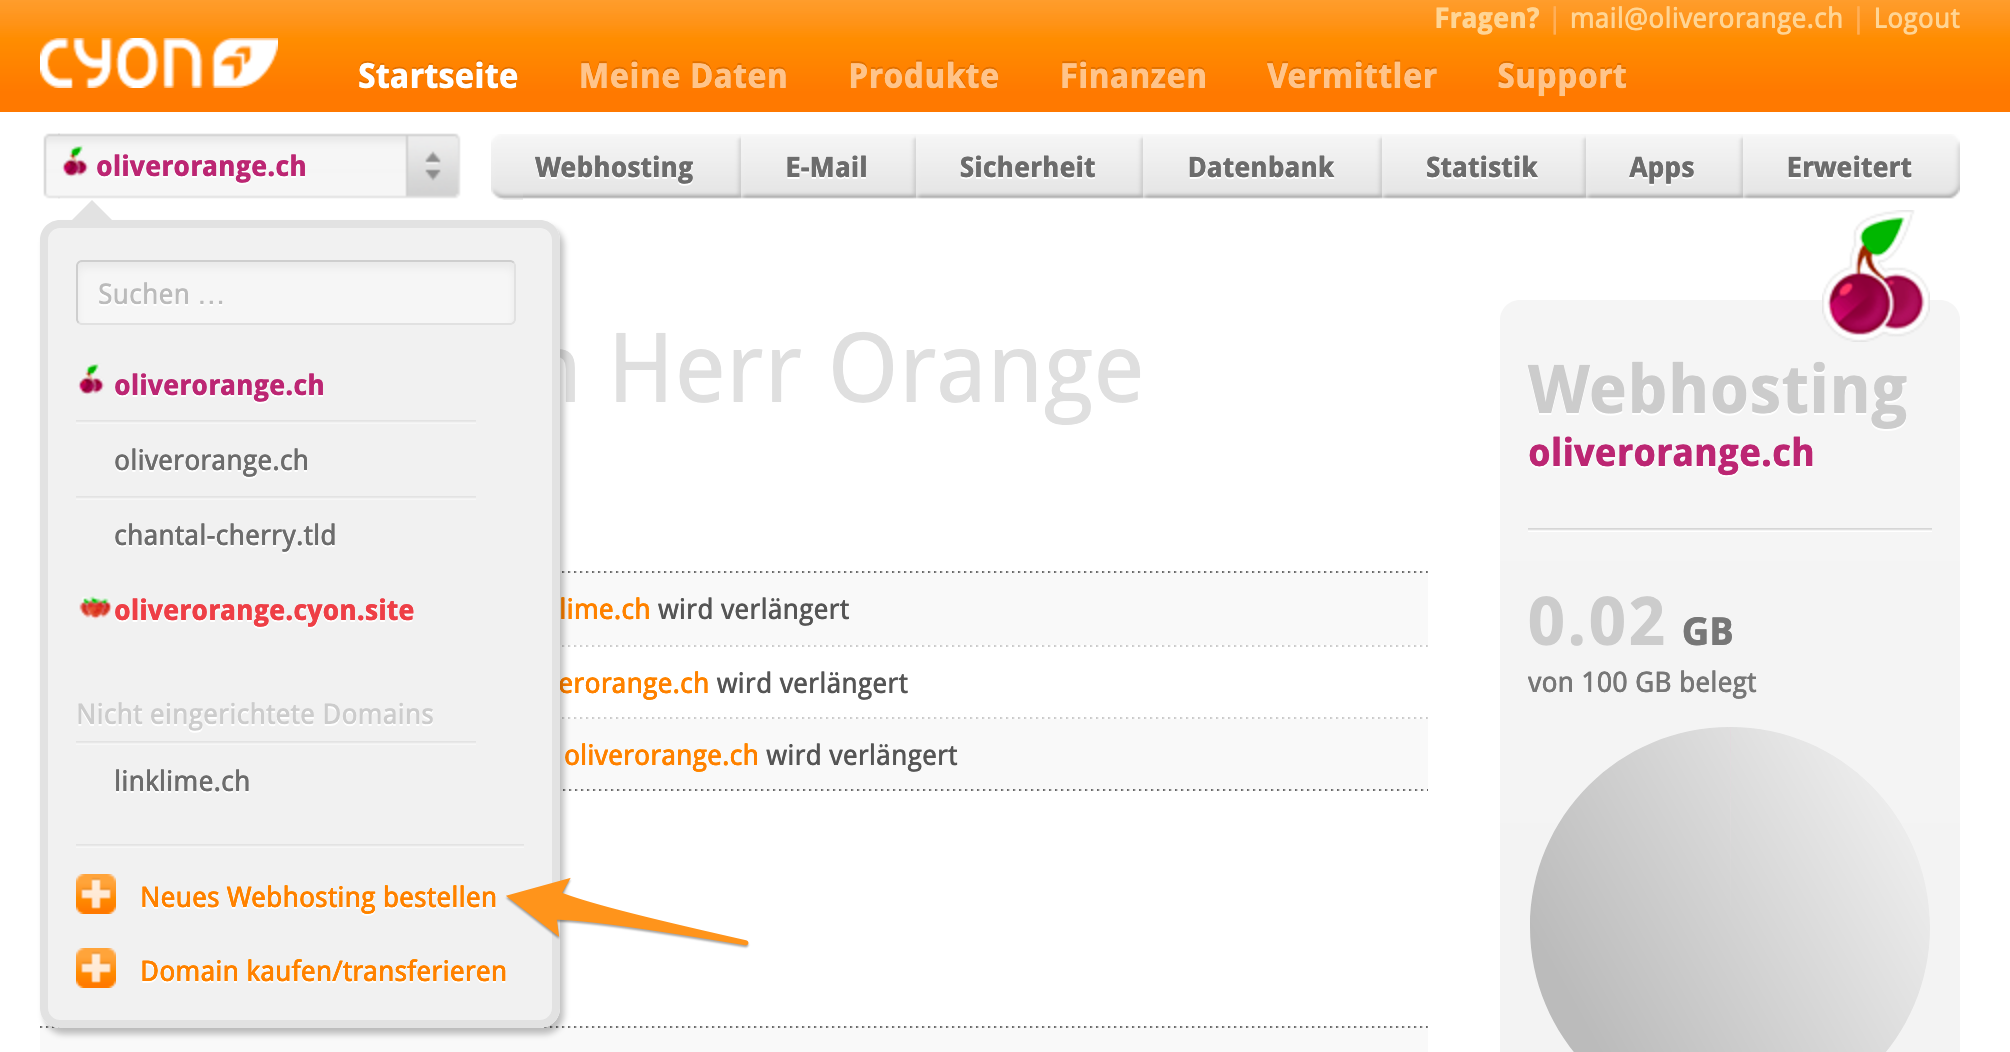Screen dimensions: 2010x1052
Task: Open the Produkte menu
Action: point(923,75)
